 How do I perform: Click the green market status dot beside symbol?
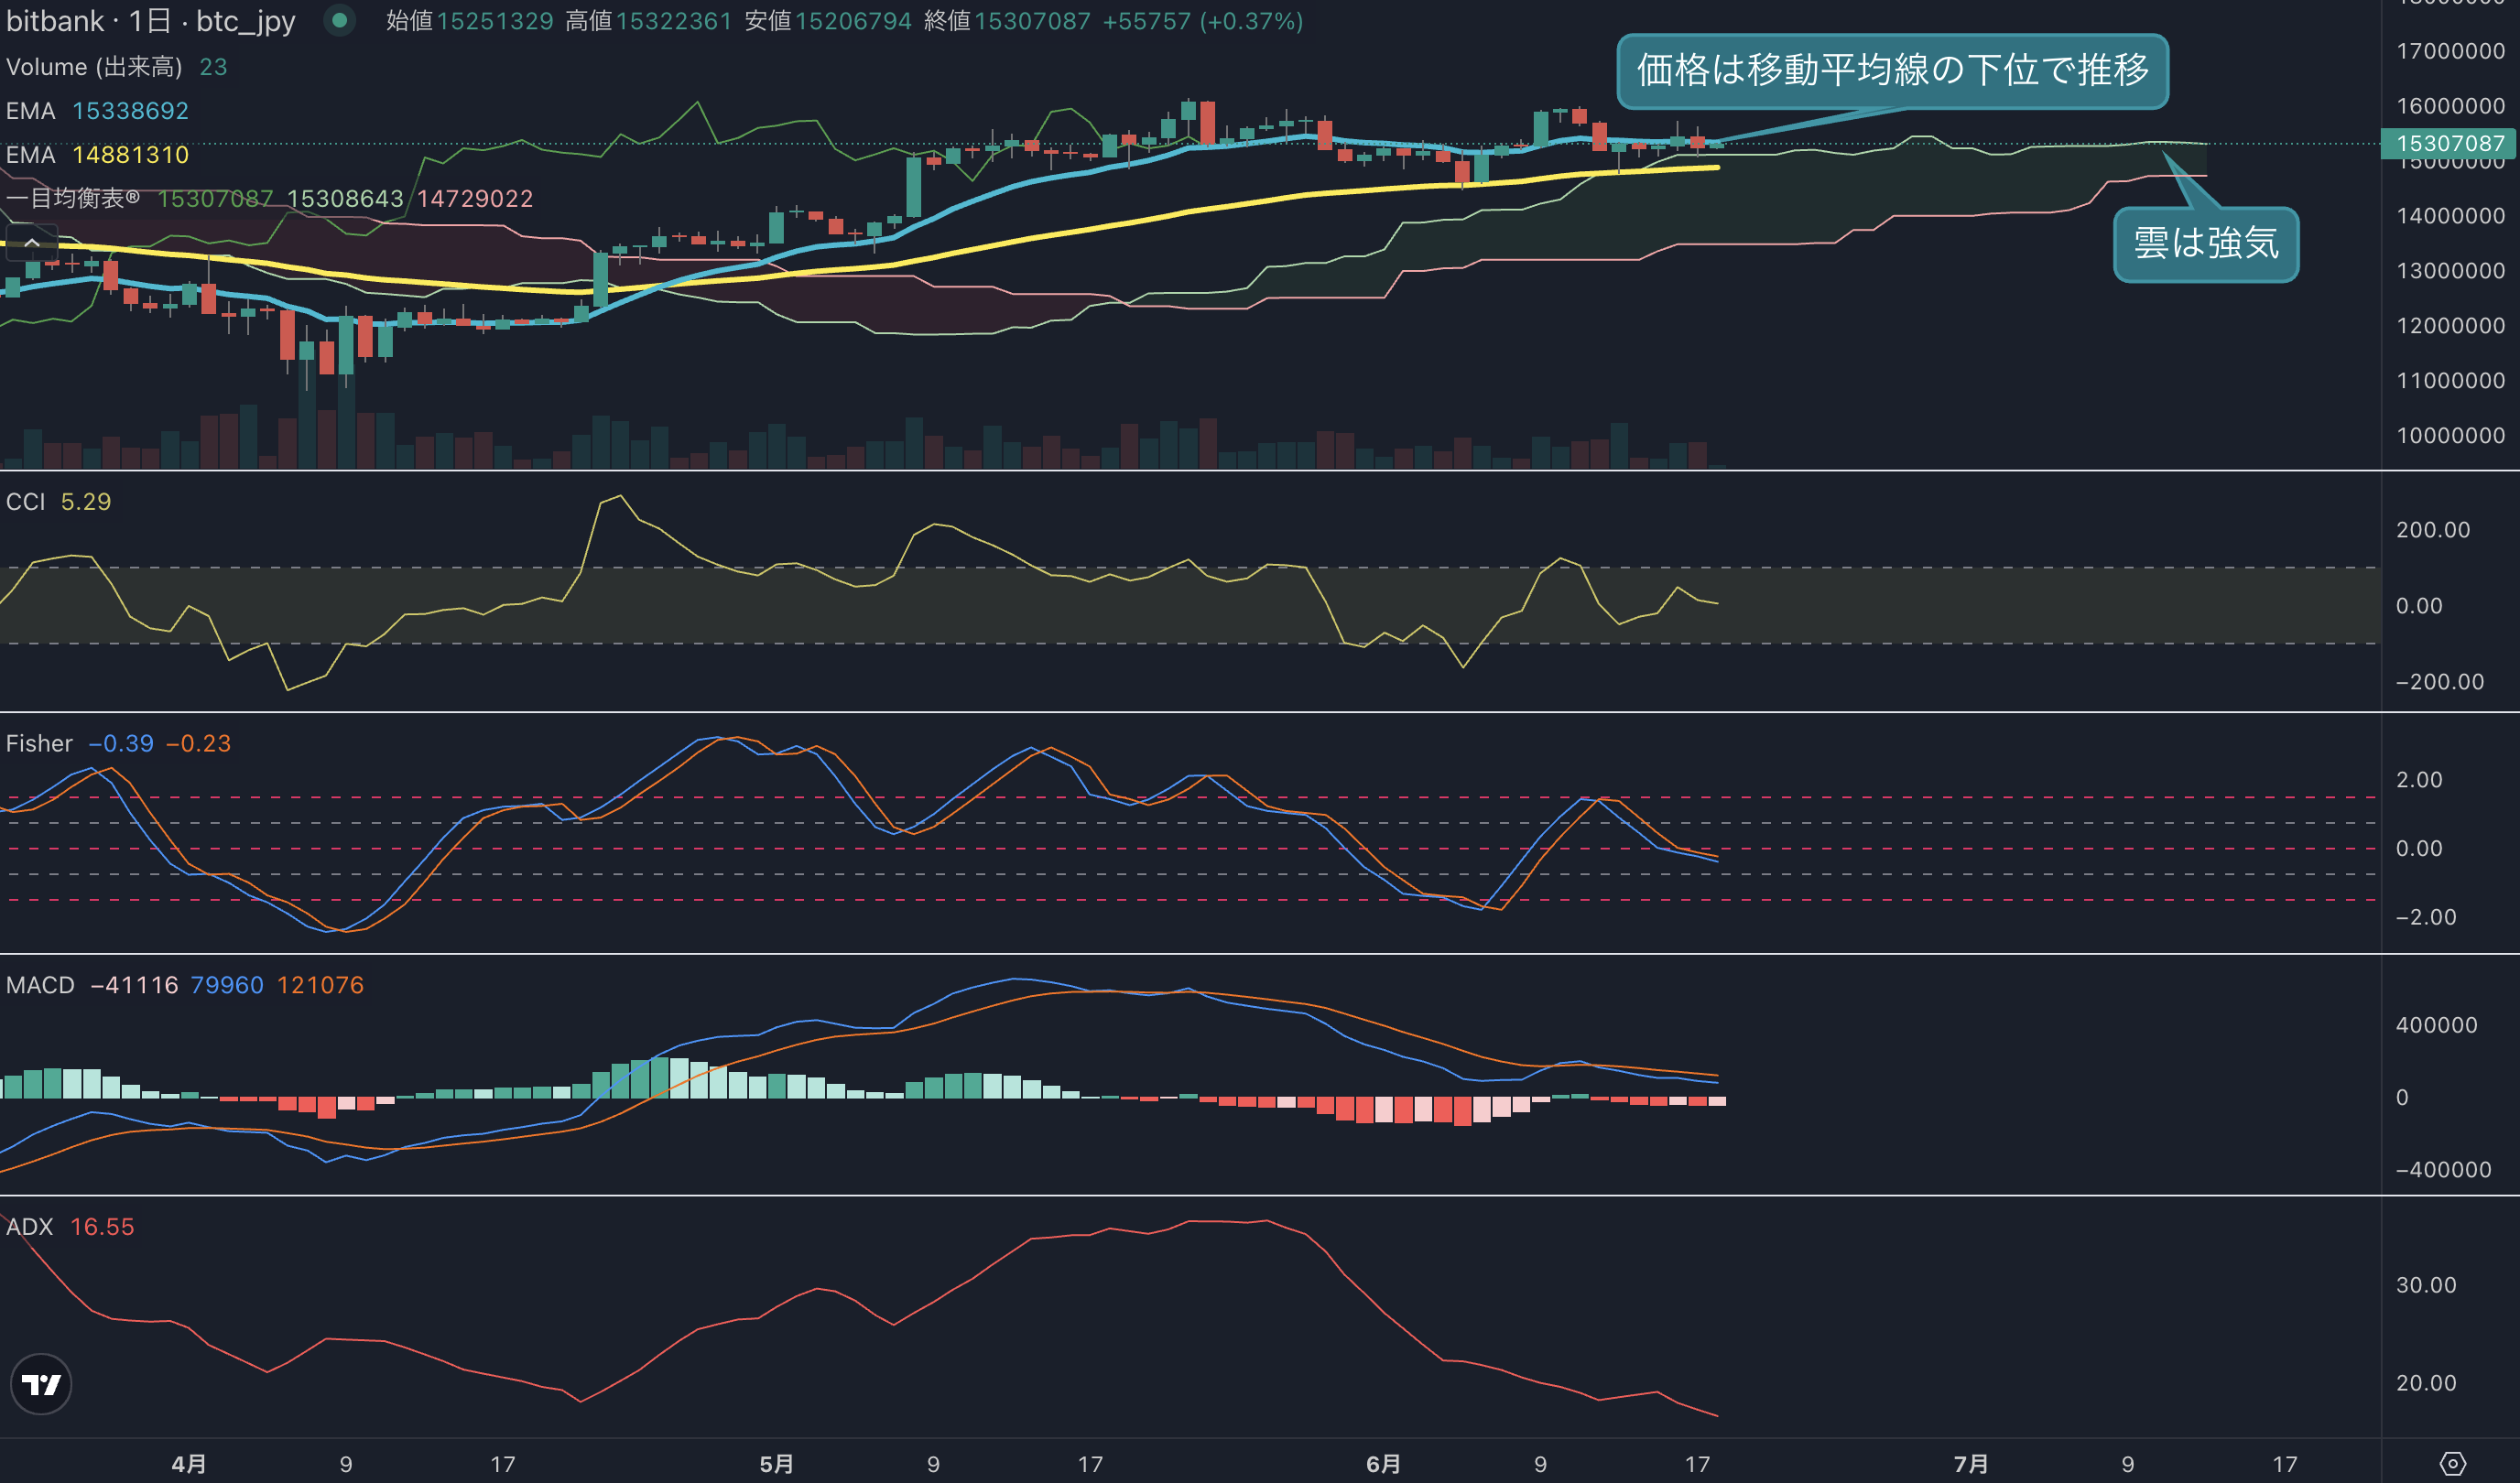tap(340, 20)
